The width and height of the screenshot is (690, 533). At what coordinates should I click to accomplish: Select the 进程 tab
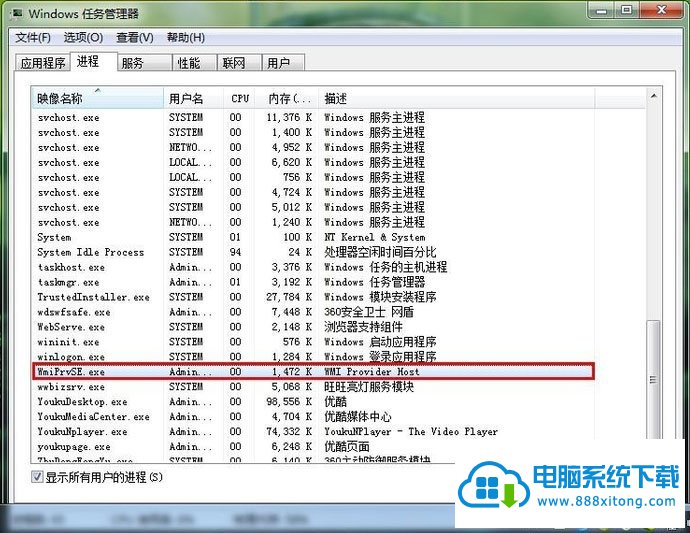coord(92,61)
